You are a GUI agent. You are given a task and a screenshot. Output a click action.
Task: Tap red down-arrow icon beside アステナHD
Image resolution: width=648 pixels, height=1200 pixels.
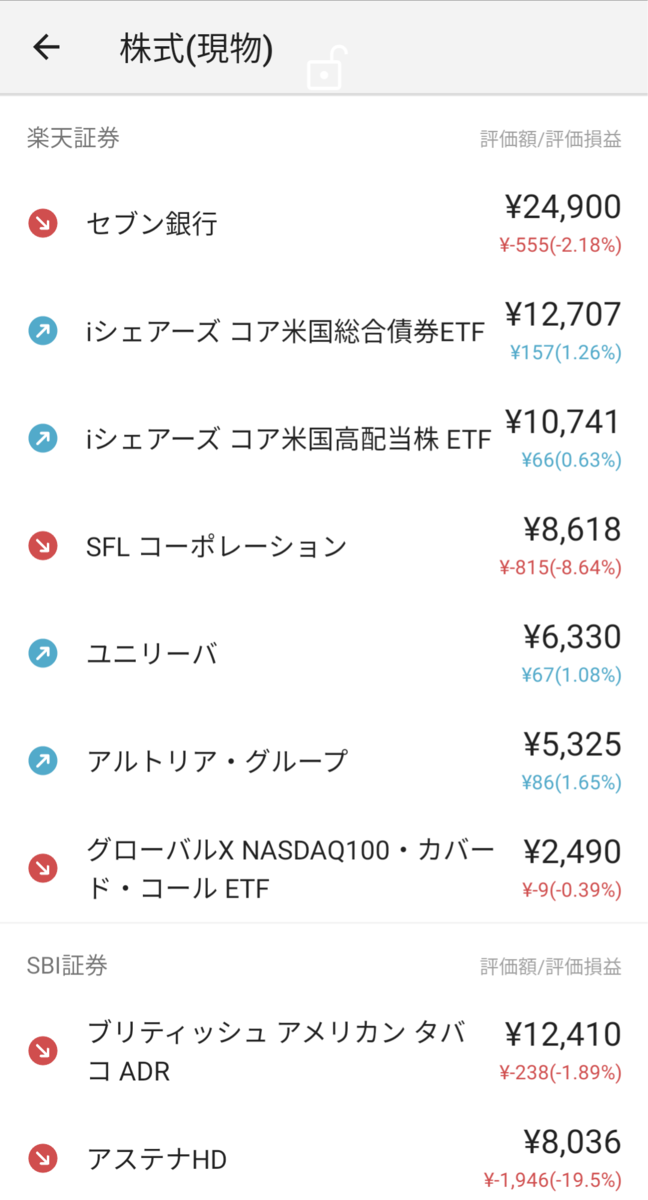(x=43, y=1159)
